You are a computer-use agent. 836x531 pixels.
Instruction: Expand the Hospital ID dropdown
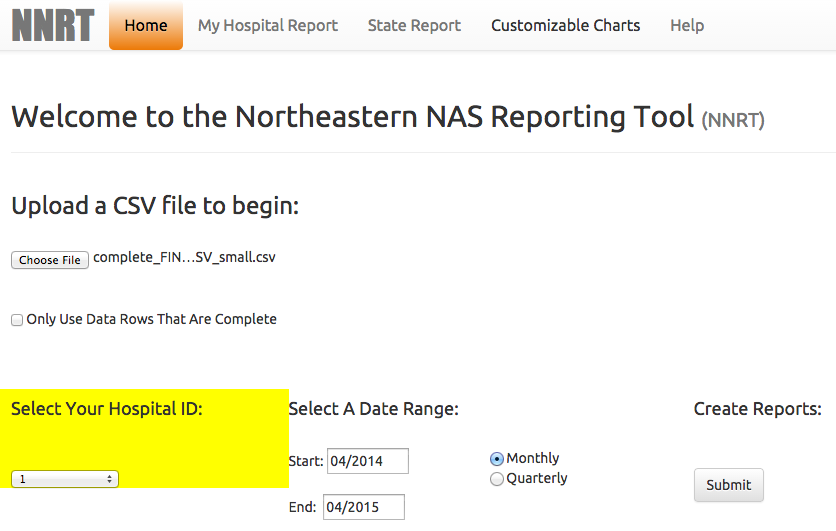click(65, 479)
